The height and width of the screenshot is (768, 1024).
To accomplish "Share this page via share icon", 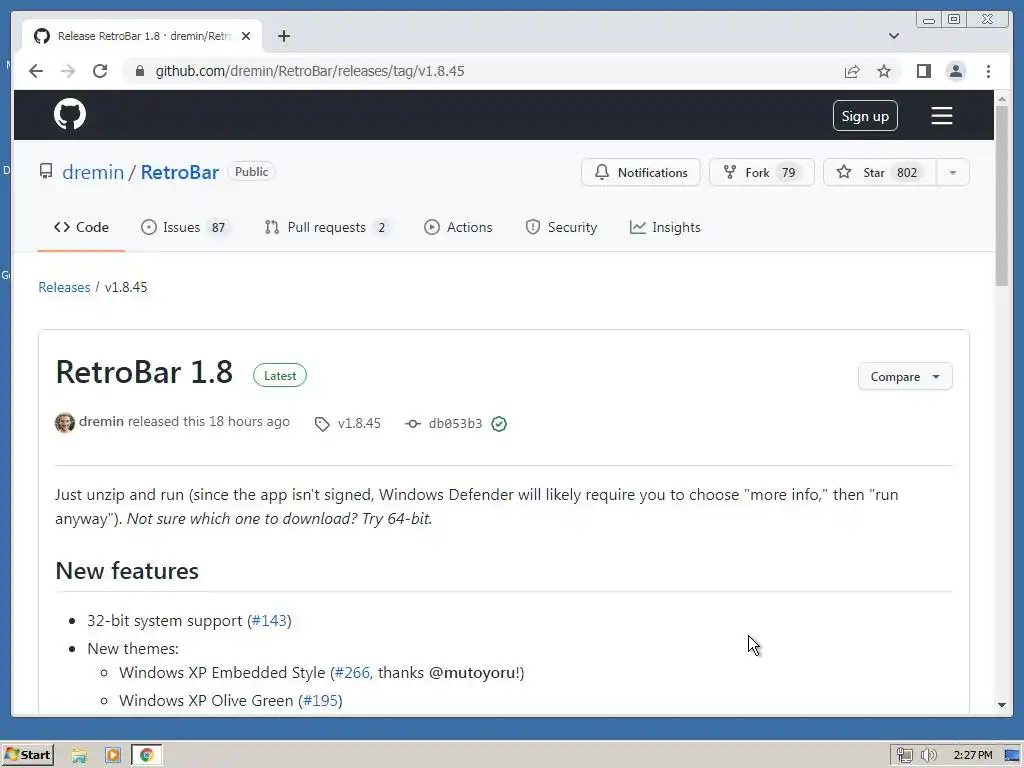I will coord(852,71).
